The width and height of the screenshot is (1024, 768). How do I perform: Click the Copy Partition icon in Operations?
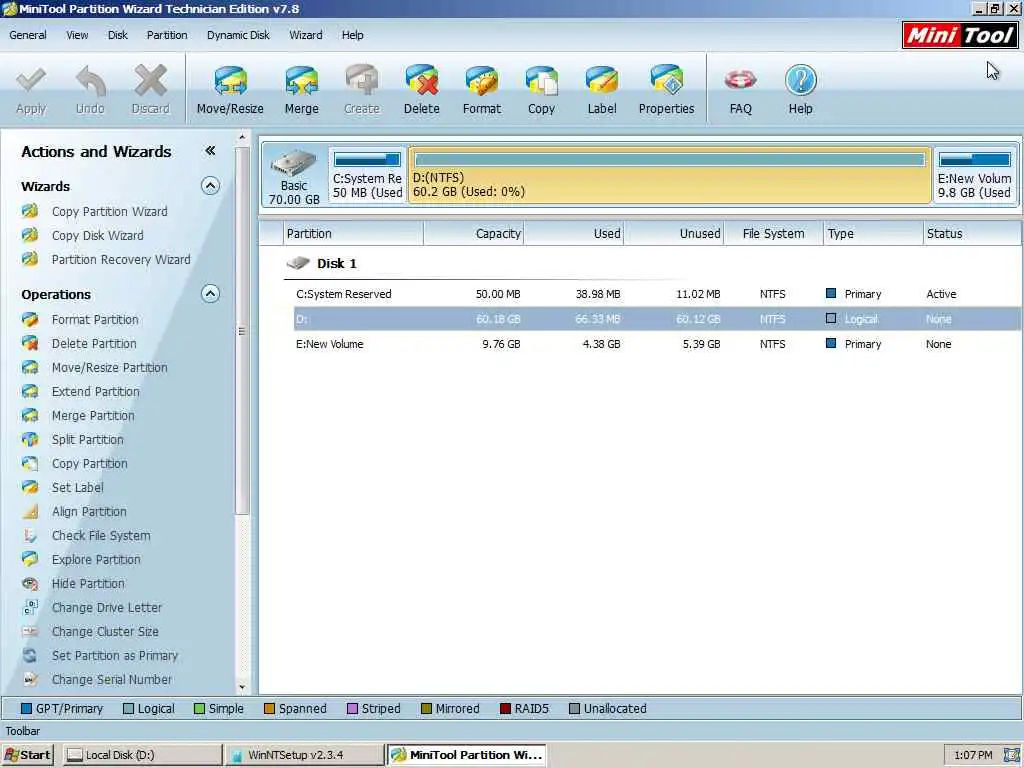[x=30, y=464]
